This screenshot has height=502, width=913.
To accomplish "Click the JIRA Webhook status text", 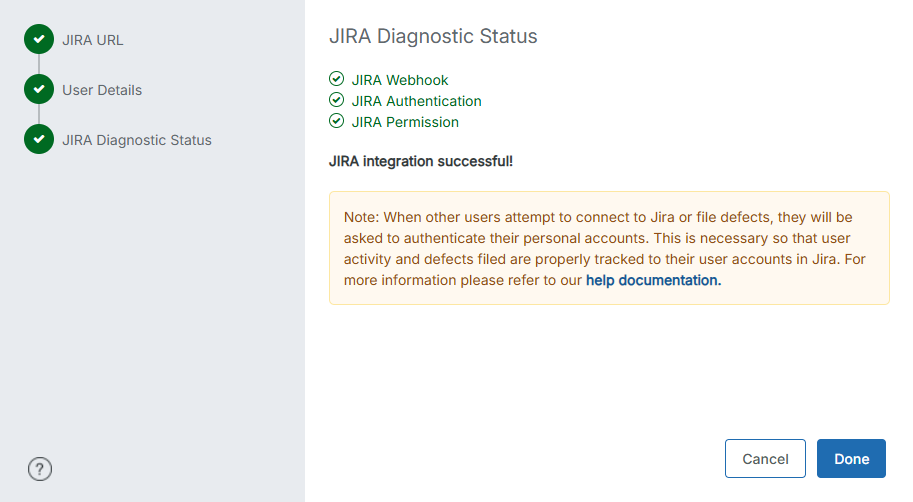I will pos(400,80).
